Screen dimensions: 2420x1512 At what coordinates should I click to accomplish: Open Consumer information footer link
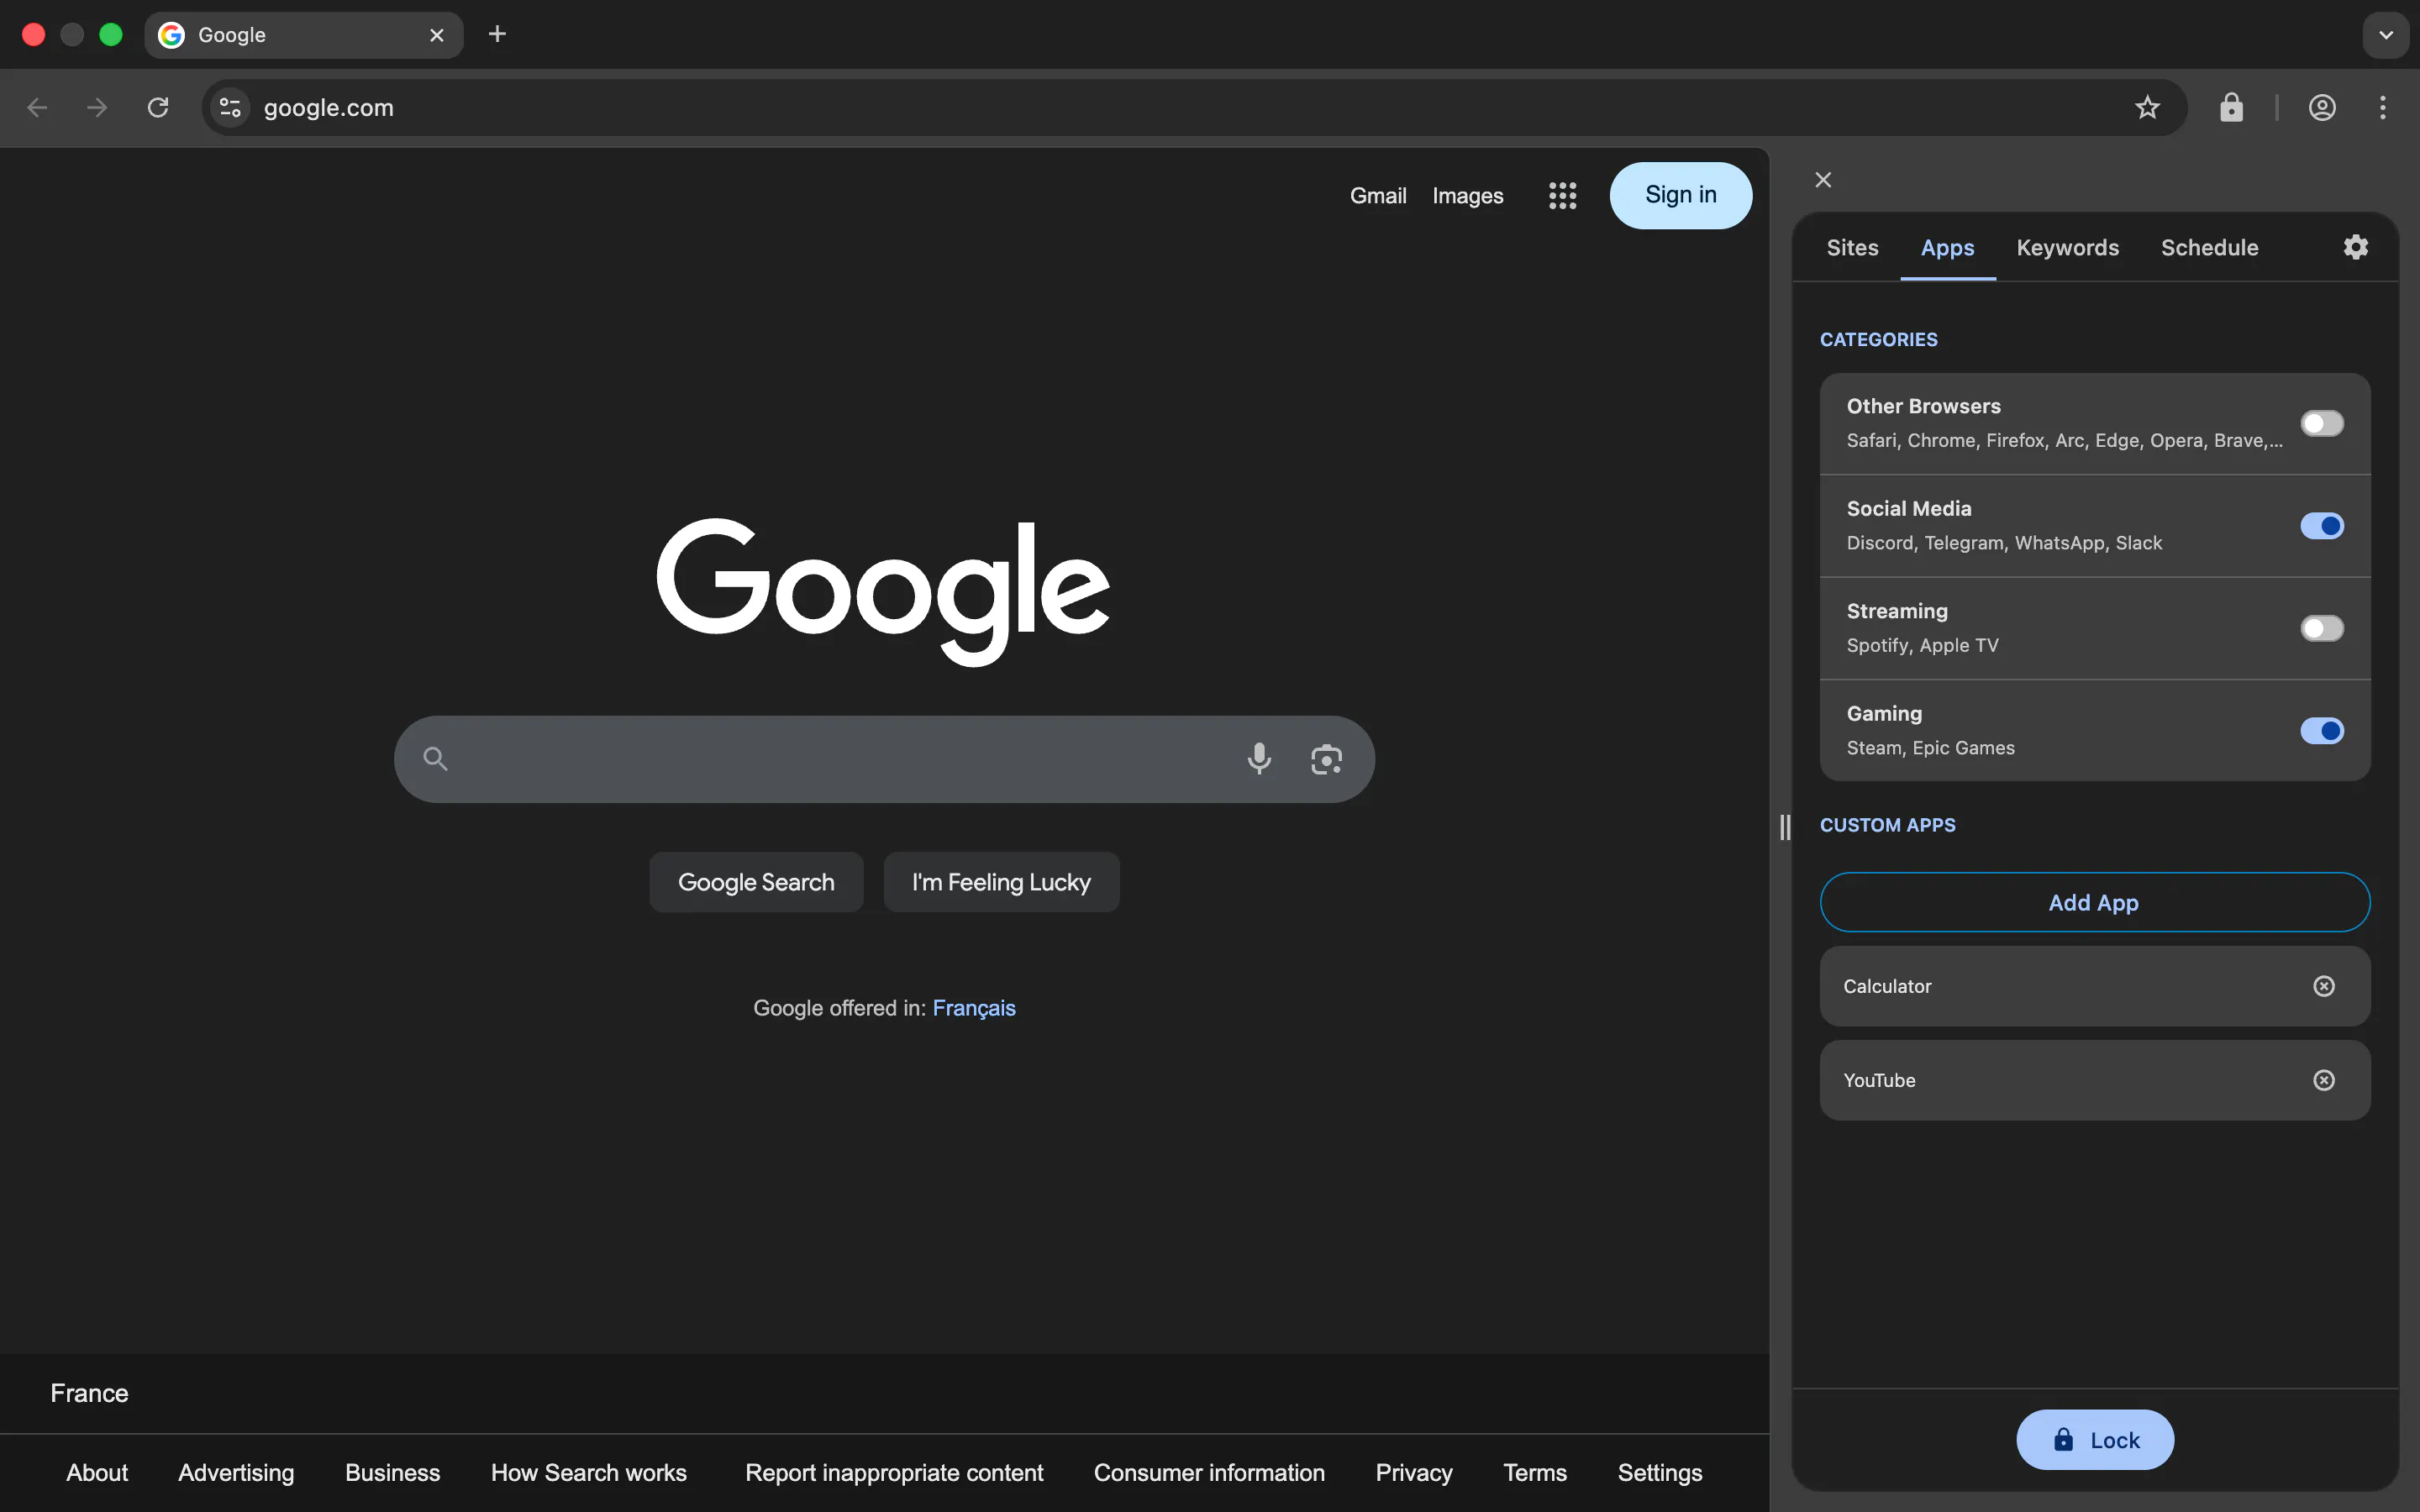pos(1209,1473)
